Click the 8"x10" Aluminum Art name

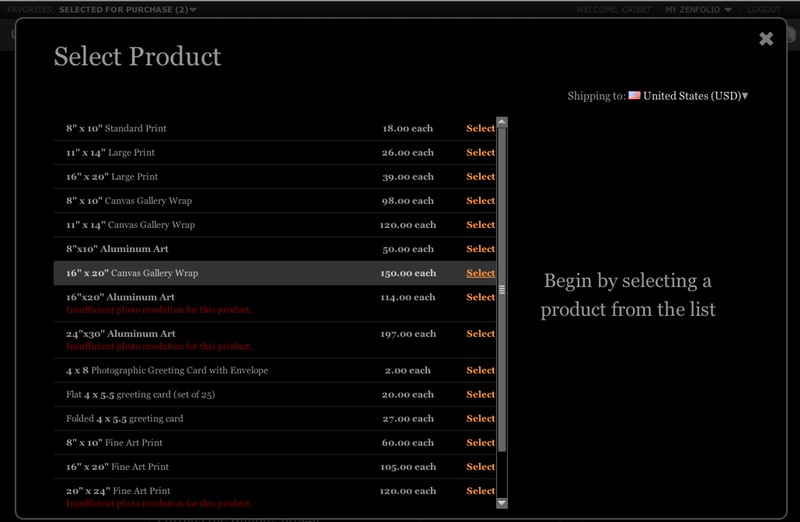(117, 248)
